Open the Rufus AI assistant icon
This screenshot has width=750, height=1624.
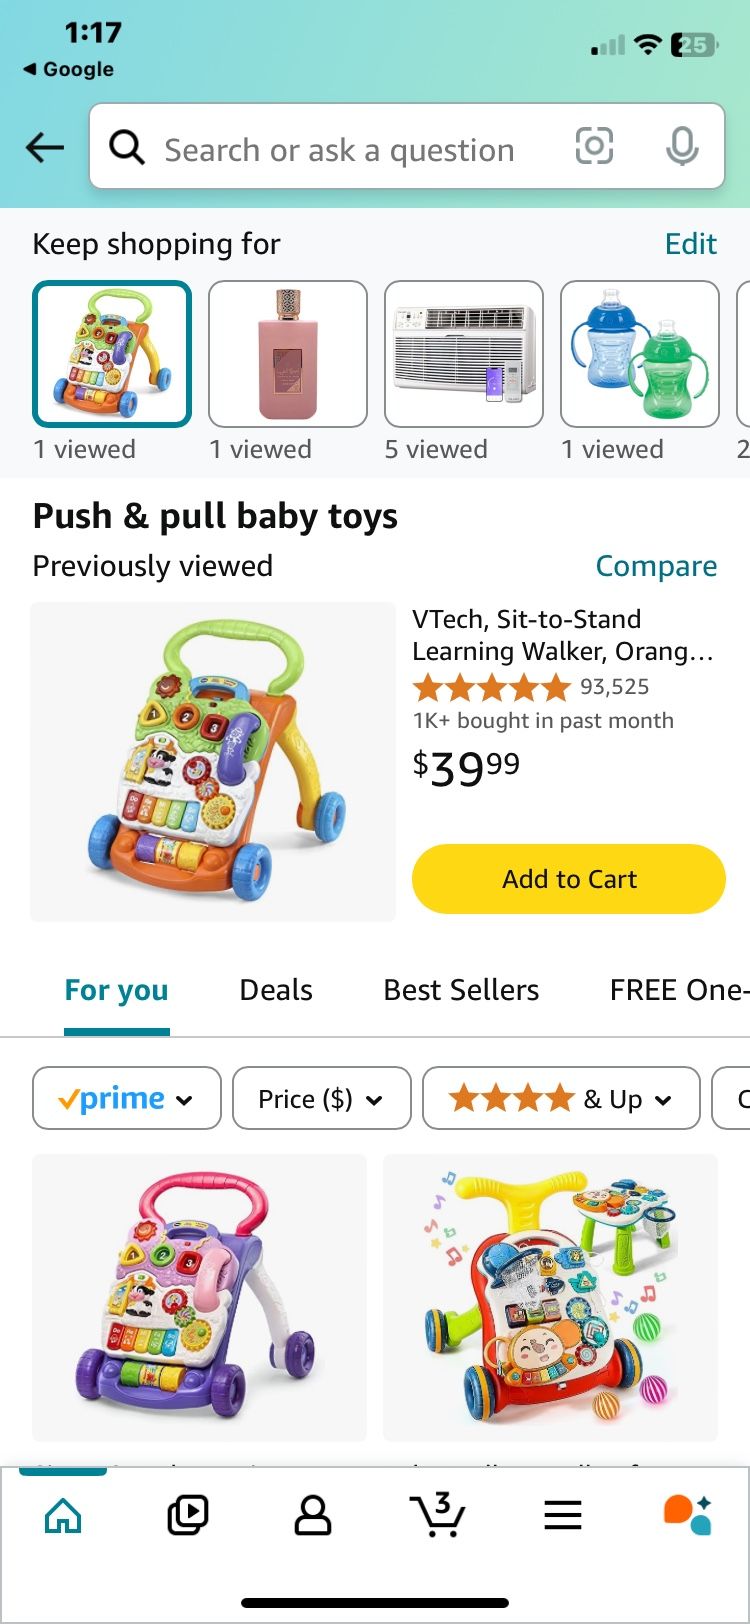[x=687, y=1515]
